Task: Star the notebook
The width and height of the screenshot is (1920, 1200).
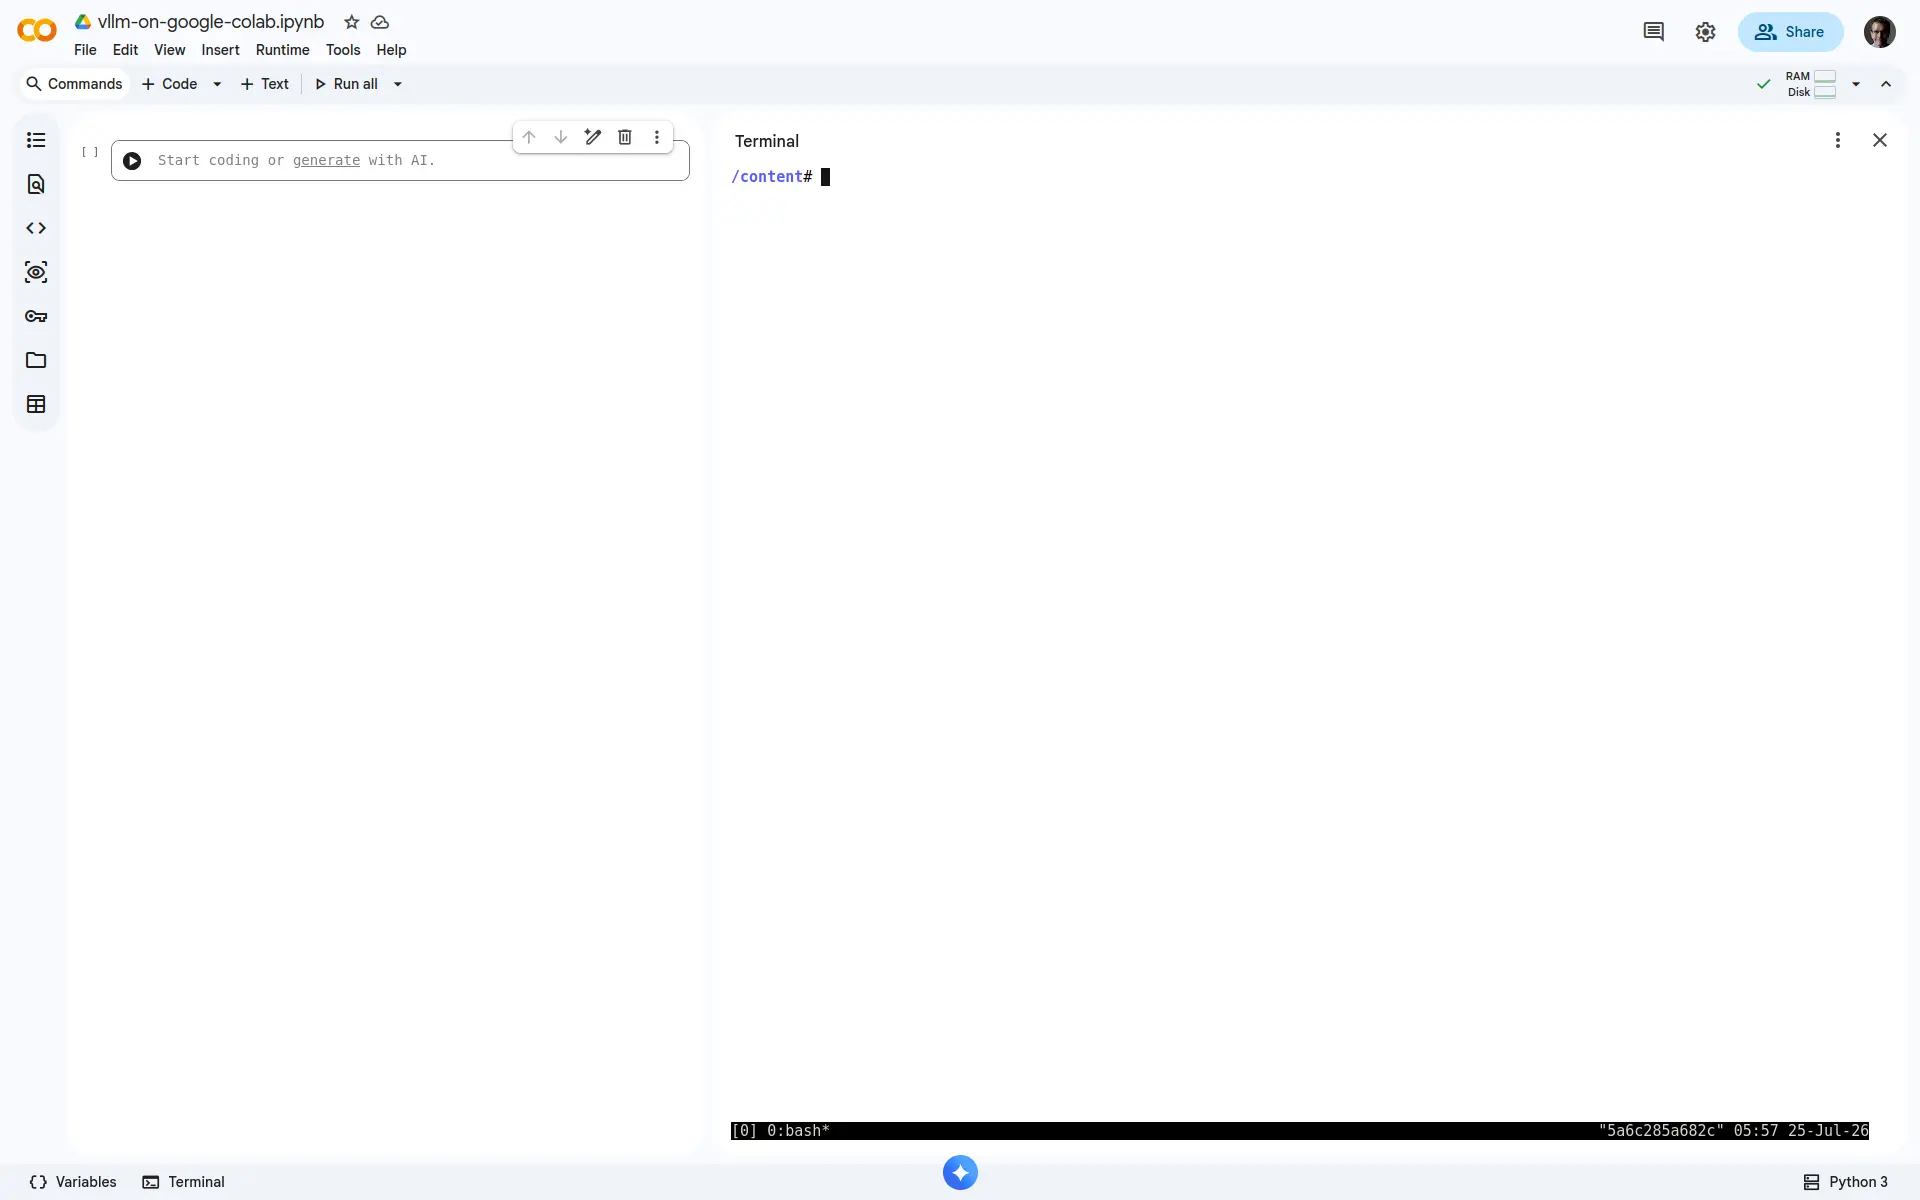Action: coord(352,22)
